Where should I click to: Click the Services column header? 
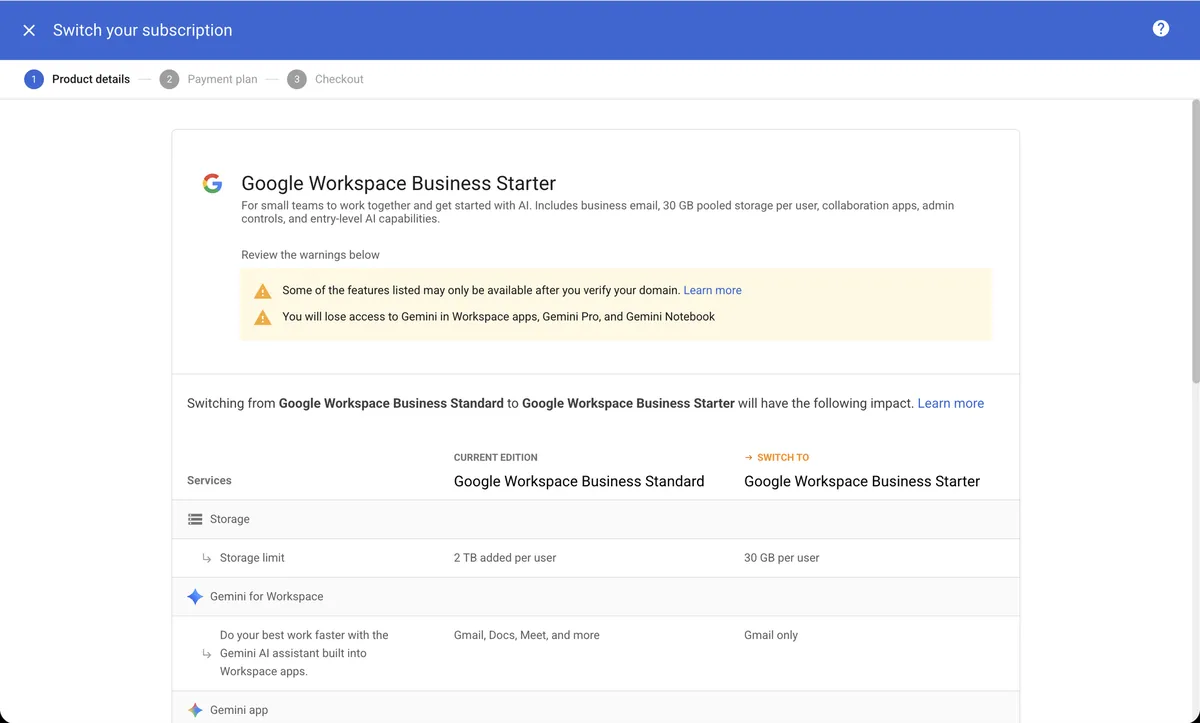point(209,480)
